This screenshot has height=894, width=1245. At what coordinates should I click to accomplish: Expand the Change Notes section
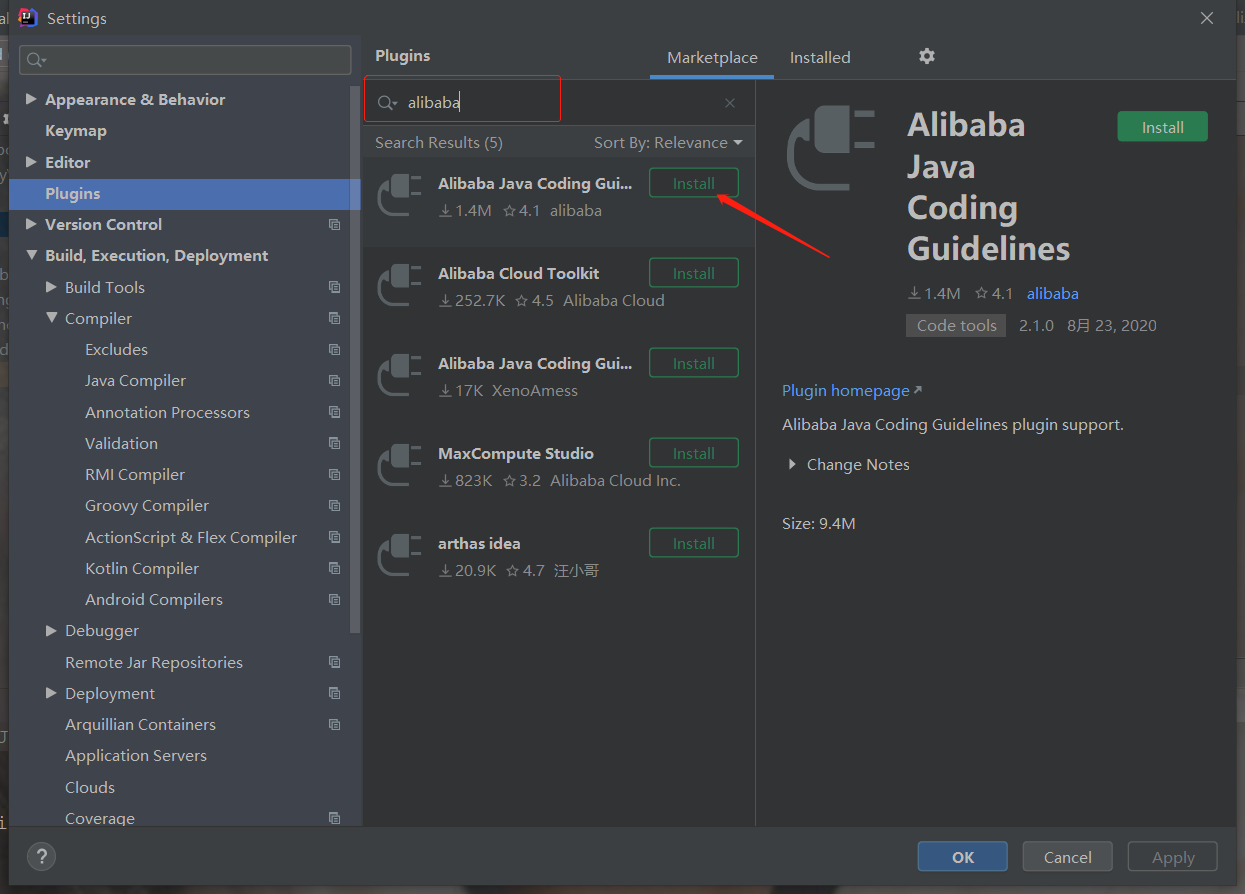(x=792, y=464)
